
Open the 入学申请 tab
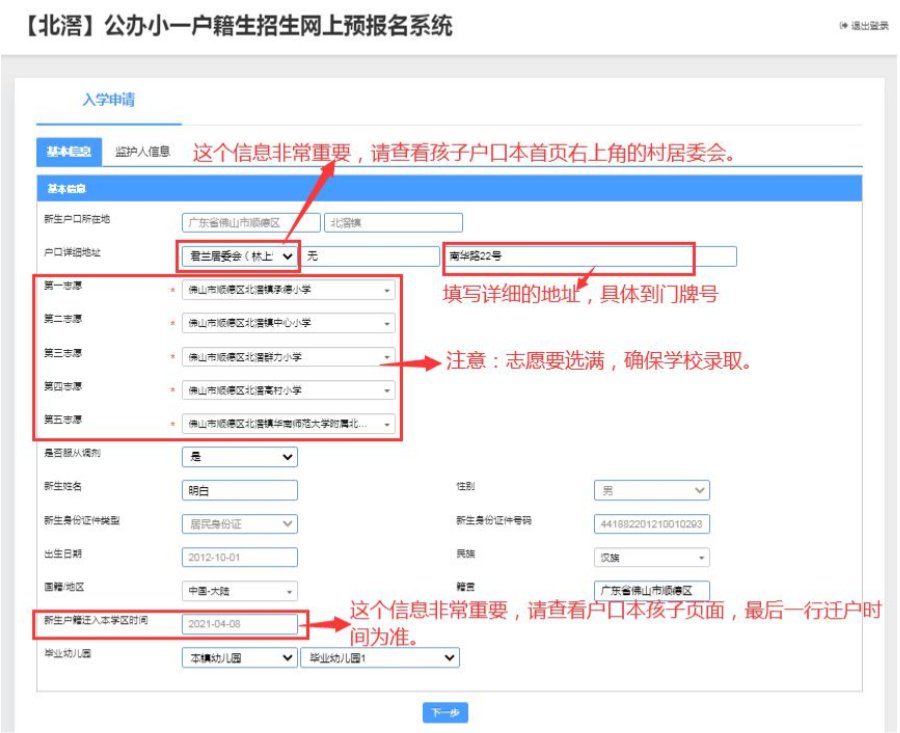point(109,100)
